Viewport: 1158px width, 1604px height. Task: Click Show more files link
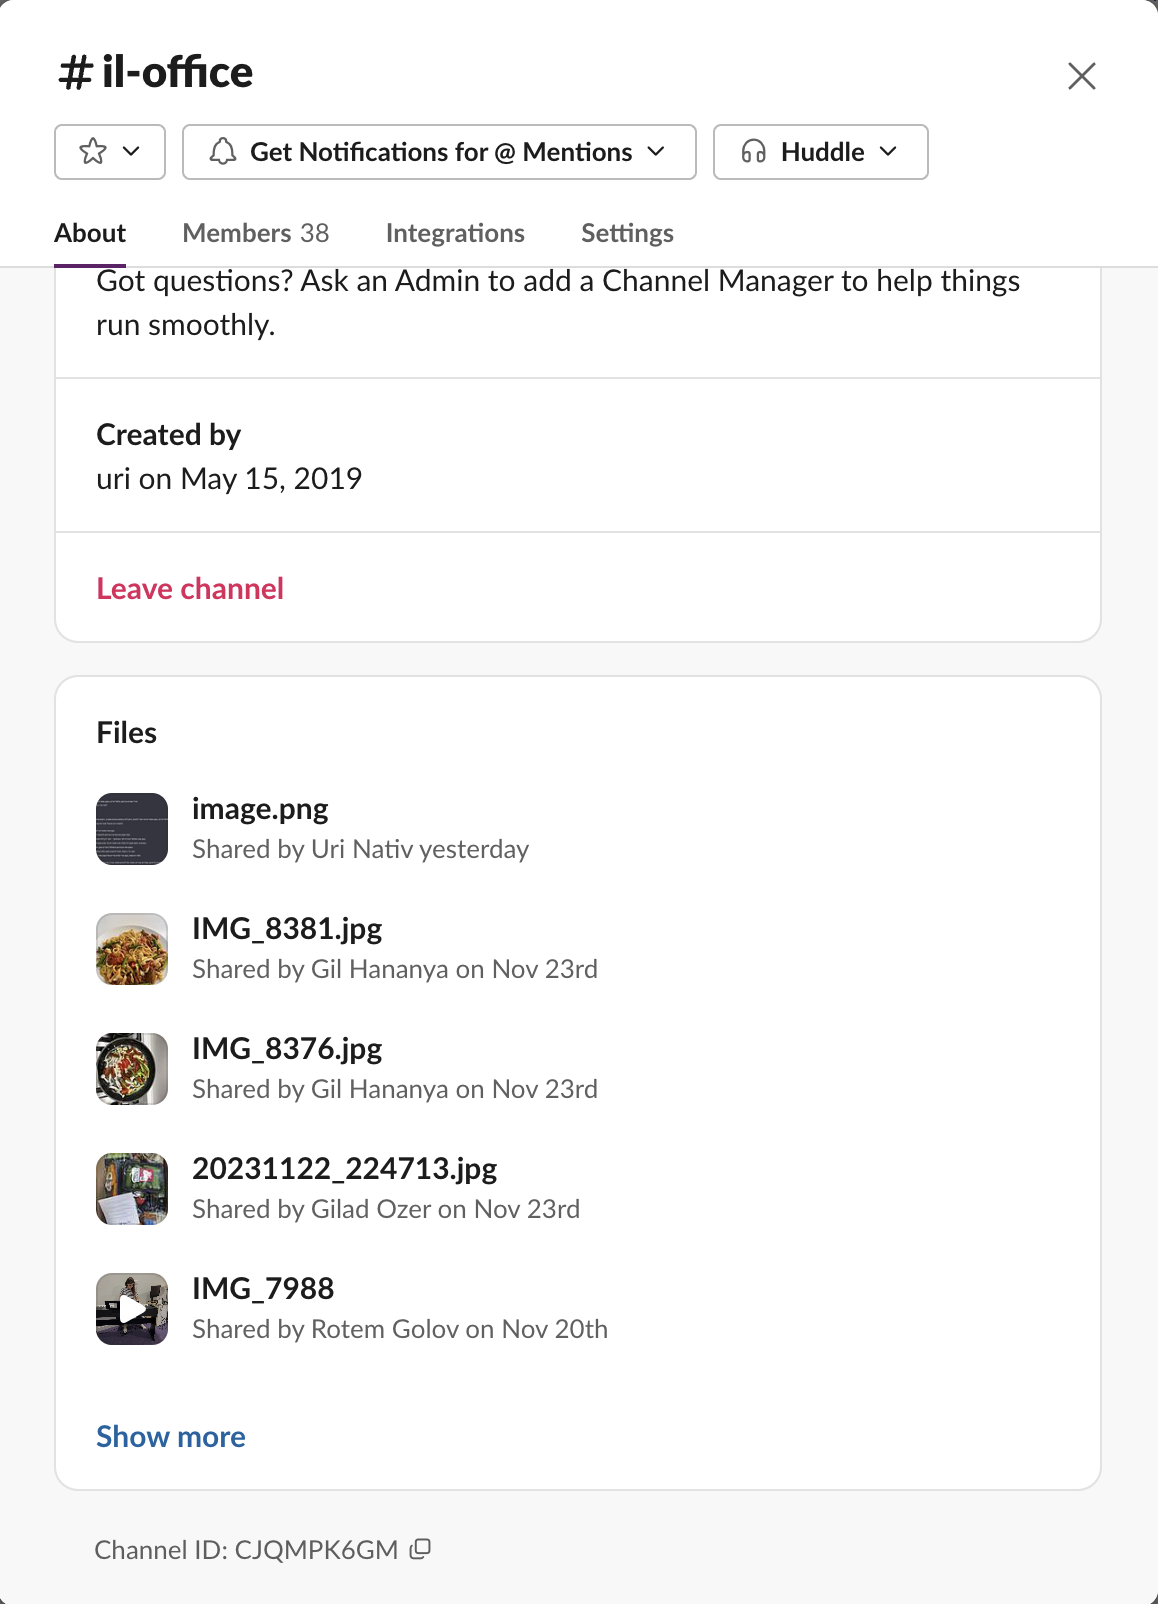(x=171, y=1437)
